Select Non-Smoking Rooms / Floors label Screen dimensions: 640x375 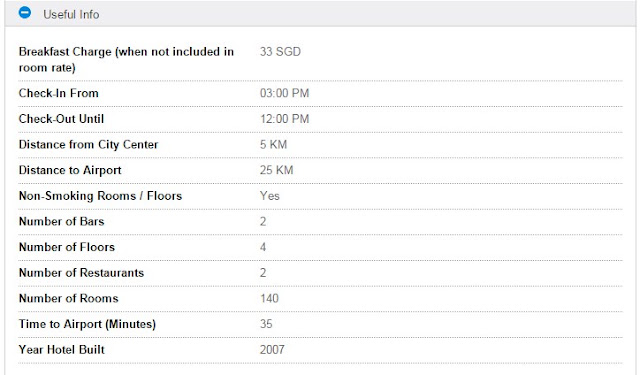click(100, 196)
